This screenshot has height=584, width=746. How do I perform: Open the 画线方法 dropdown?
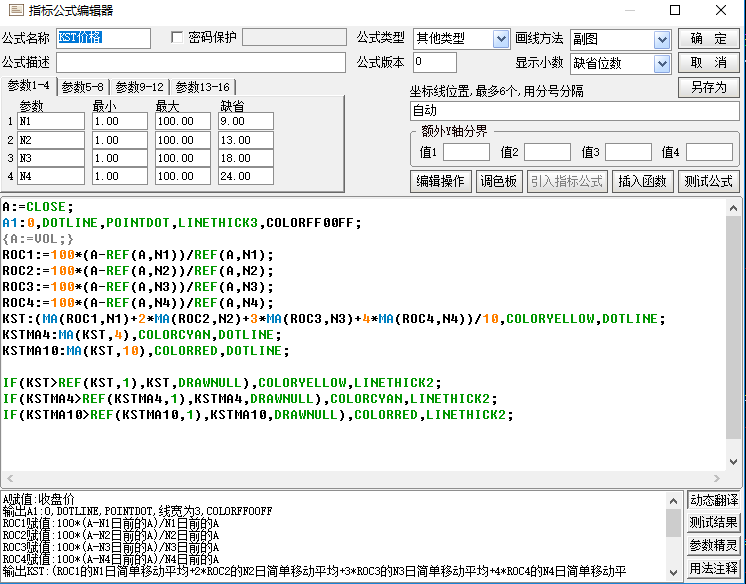point(662,40)
